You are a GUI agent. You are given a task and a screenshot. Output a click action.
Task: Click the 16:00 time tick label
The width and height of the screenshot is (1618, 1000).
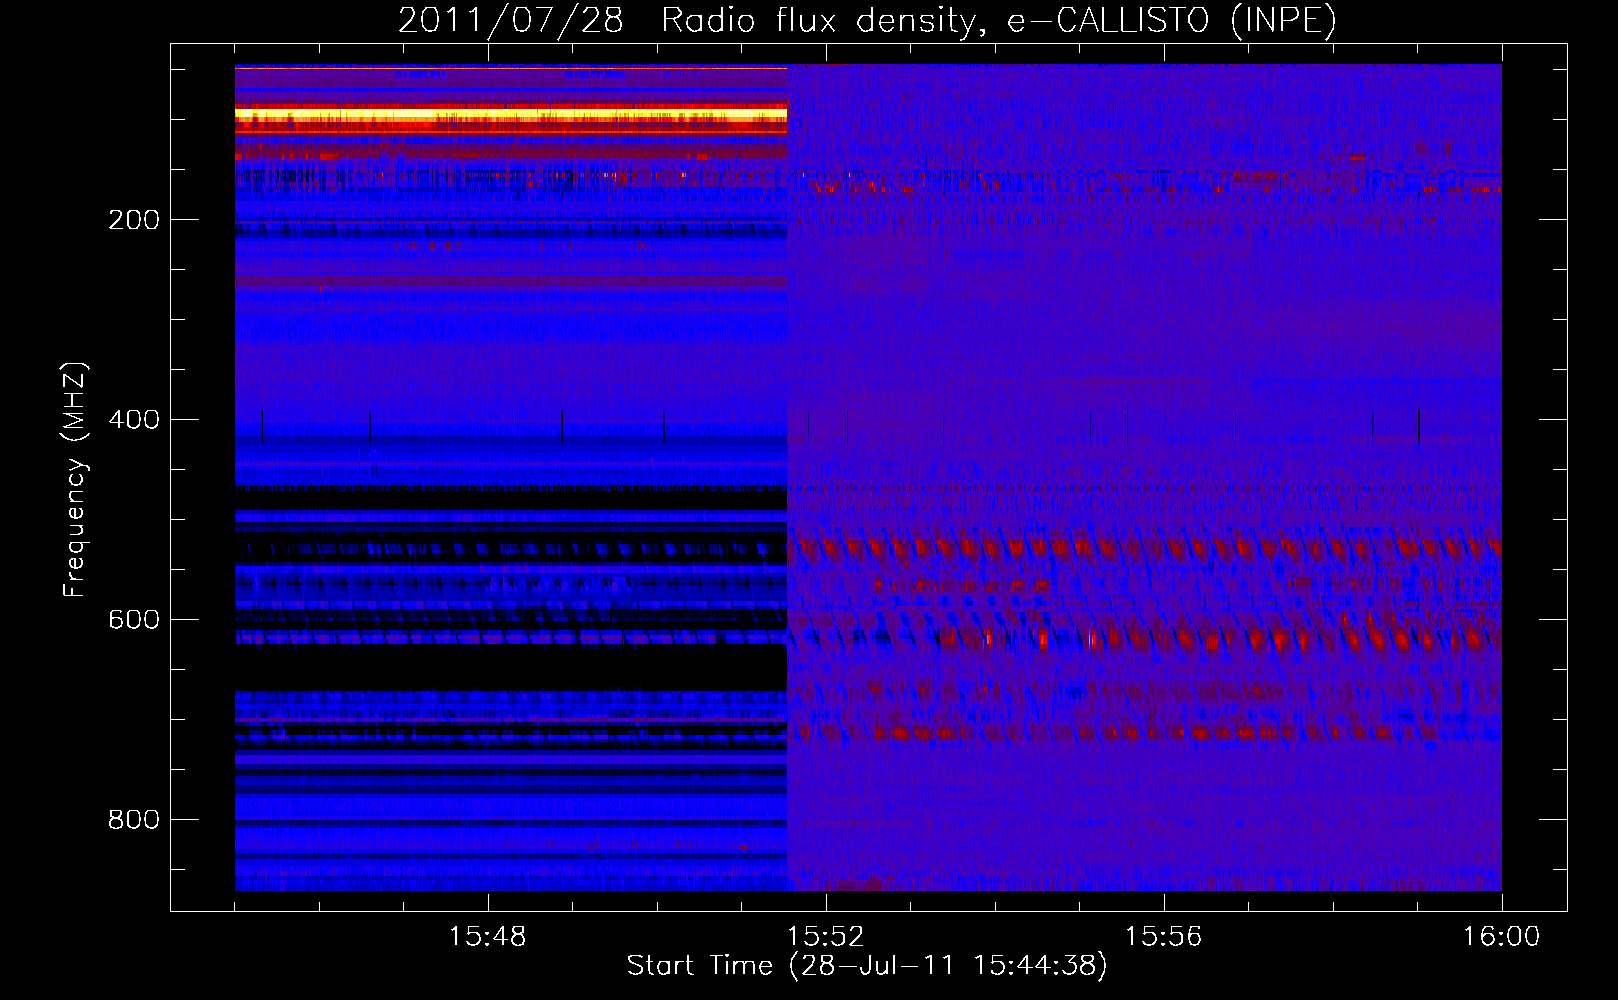1501,937
